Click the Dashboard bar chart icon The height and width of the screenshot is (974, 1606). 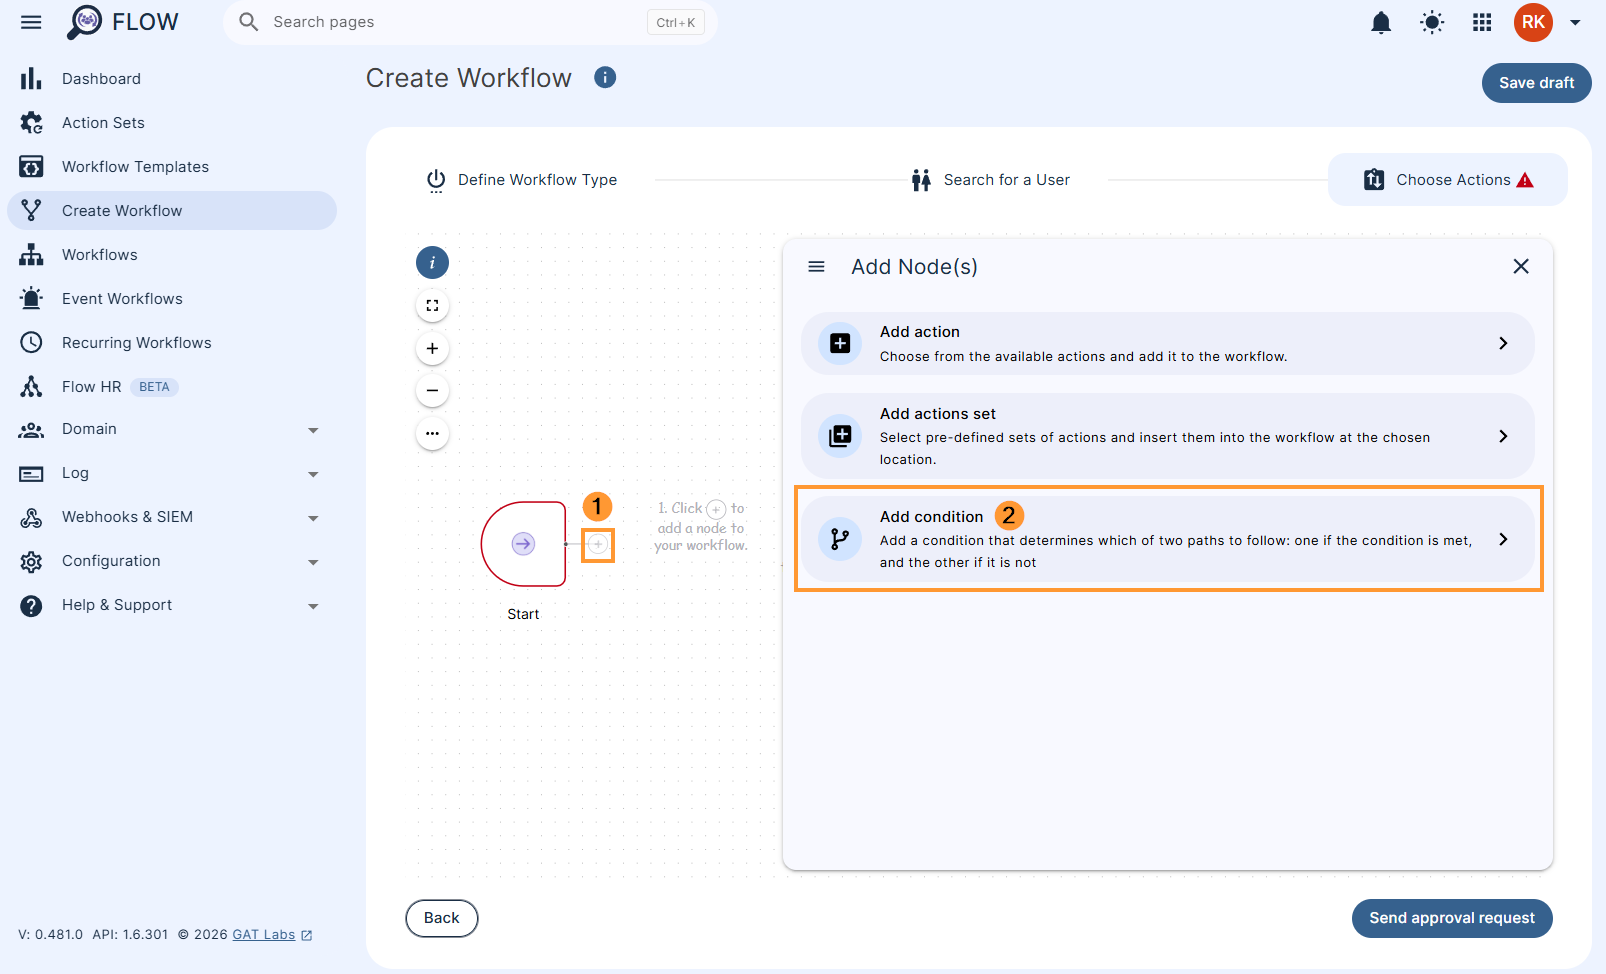pos(31,79)
